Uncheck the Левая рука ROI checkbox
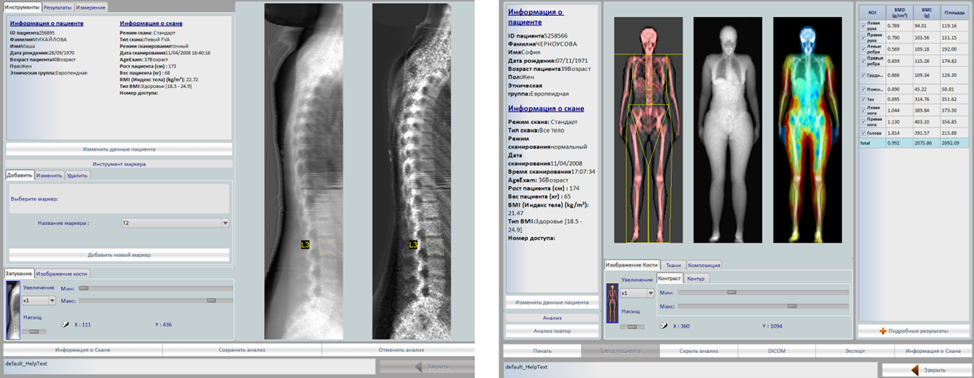974x378 pixels. tap(862, 25)
